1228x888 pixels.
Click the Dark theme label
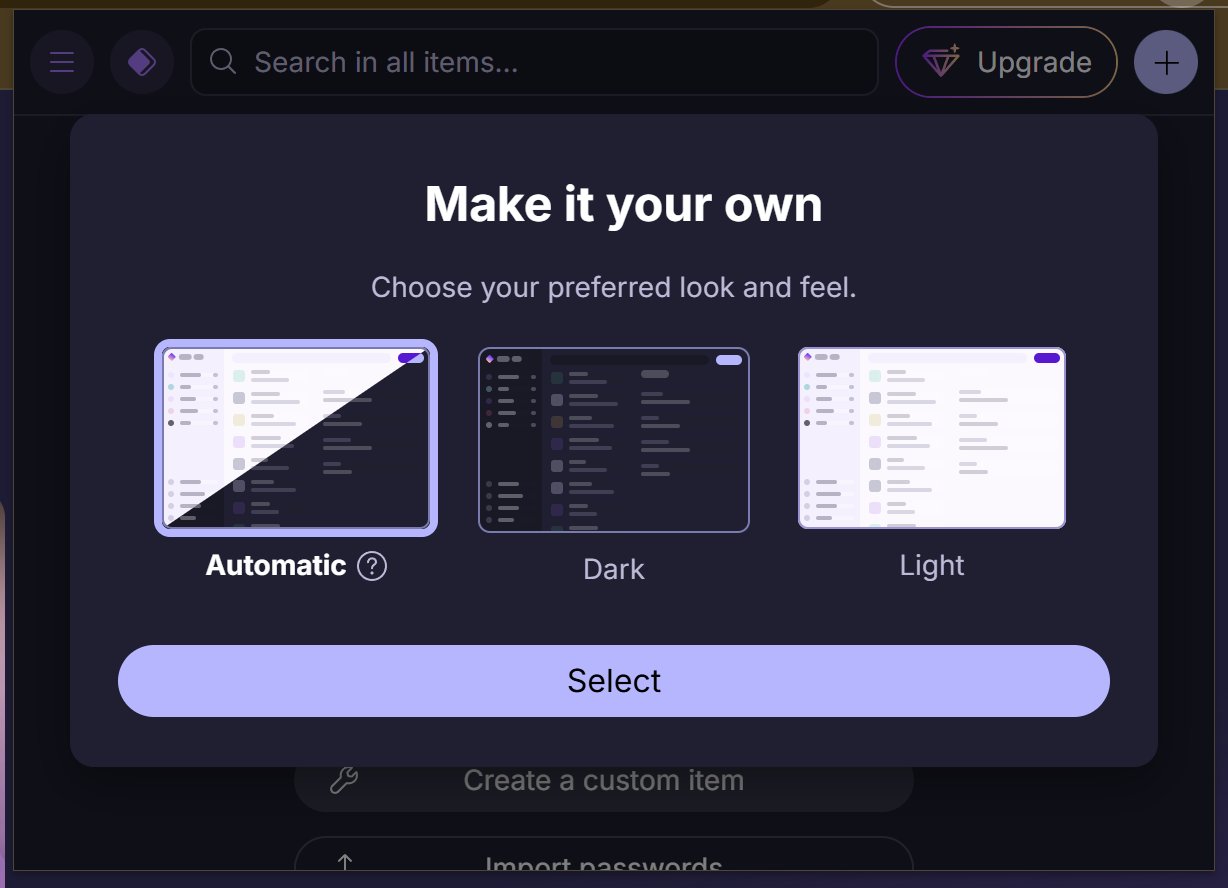coord(614,570)
